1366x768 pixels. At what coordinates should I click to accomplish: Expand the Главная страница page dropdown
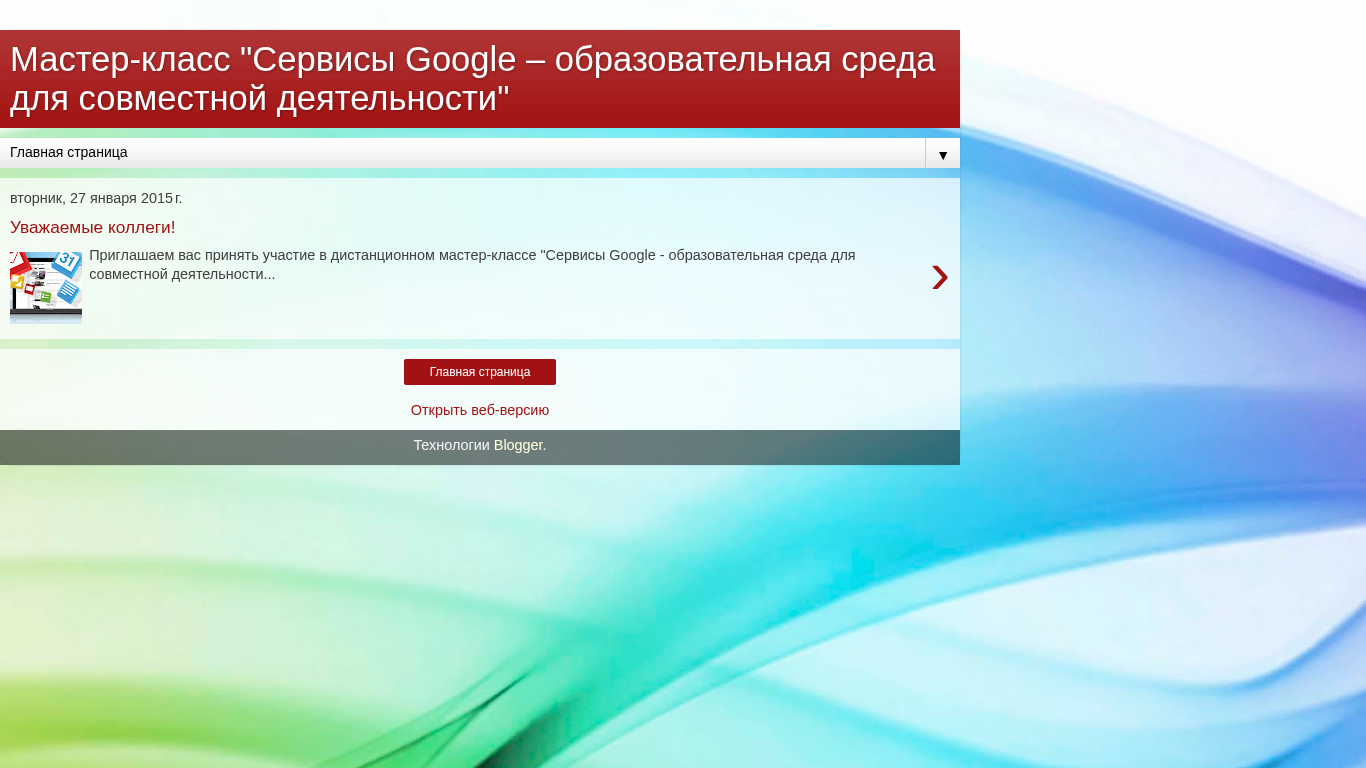(x=480, y=153)
